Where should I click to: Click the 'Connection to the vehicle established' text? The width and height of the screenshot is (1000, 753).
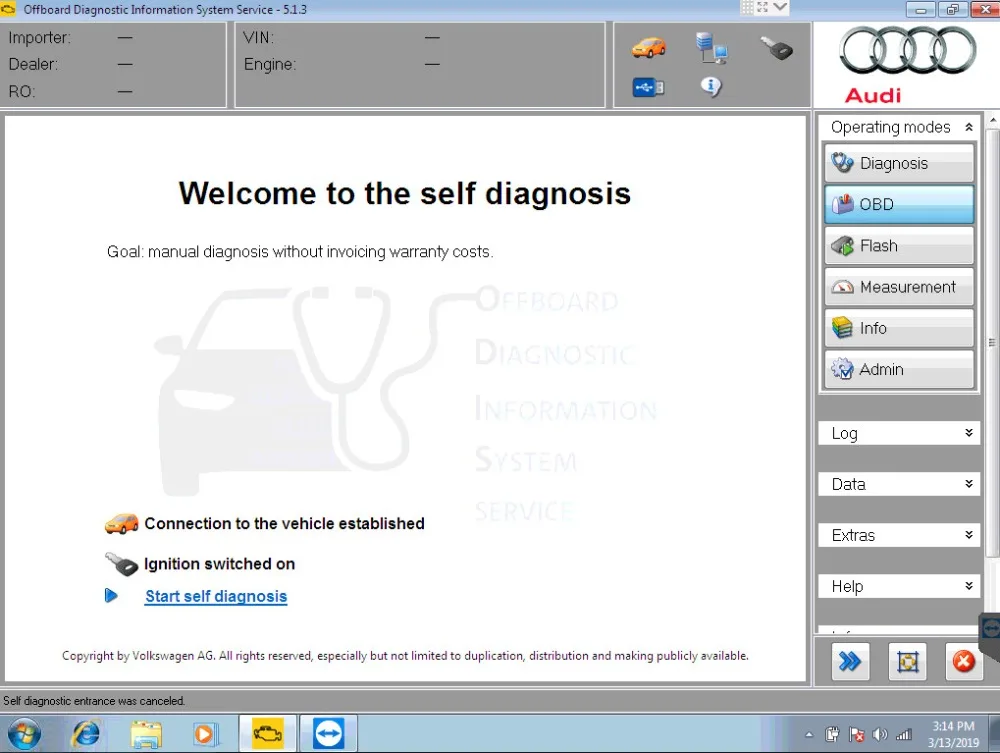click(284, 523)
